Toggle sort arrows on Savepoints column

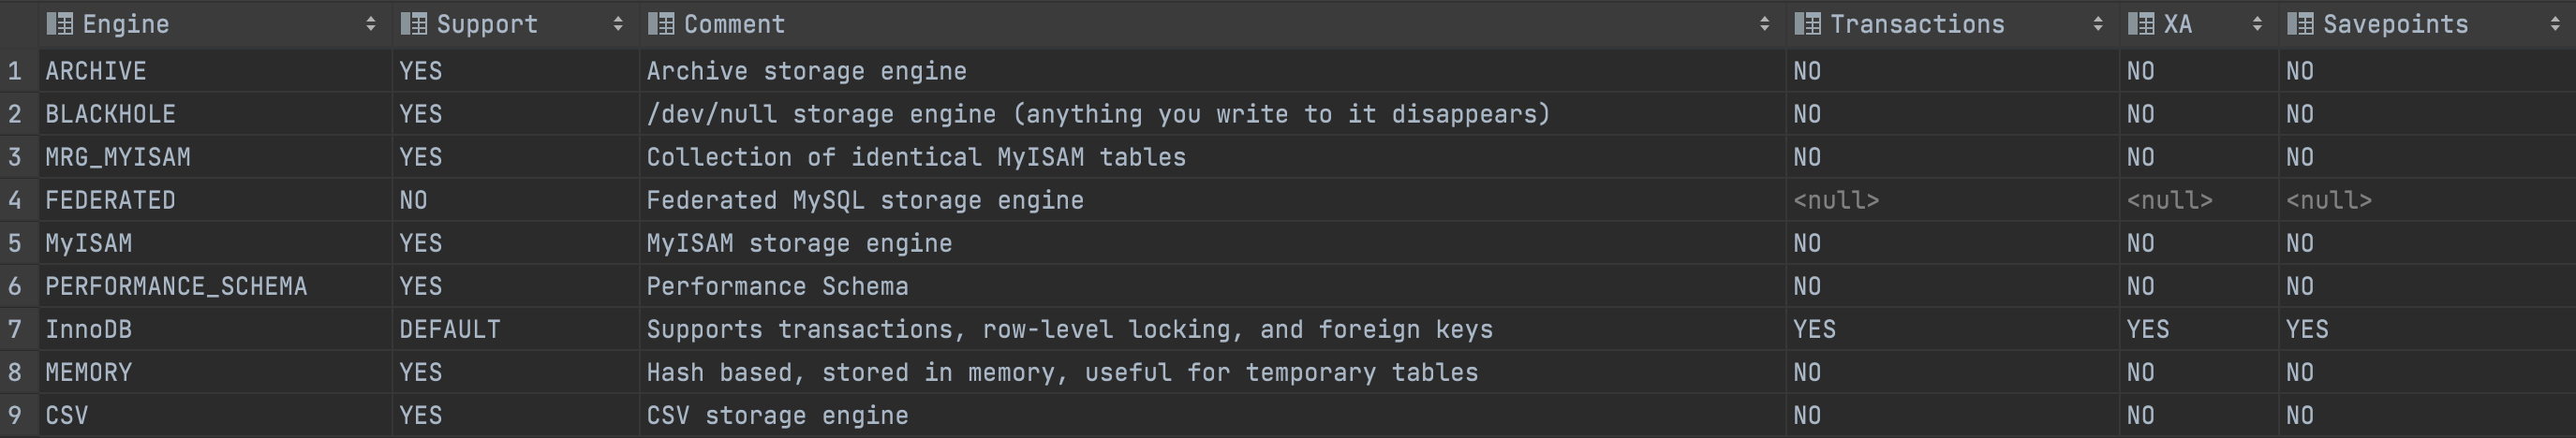[2556, 24]
